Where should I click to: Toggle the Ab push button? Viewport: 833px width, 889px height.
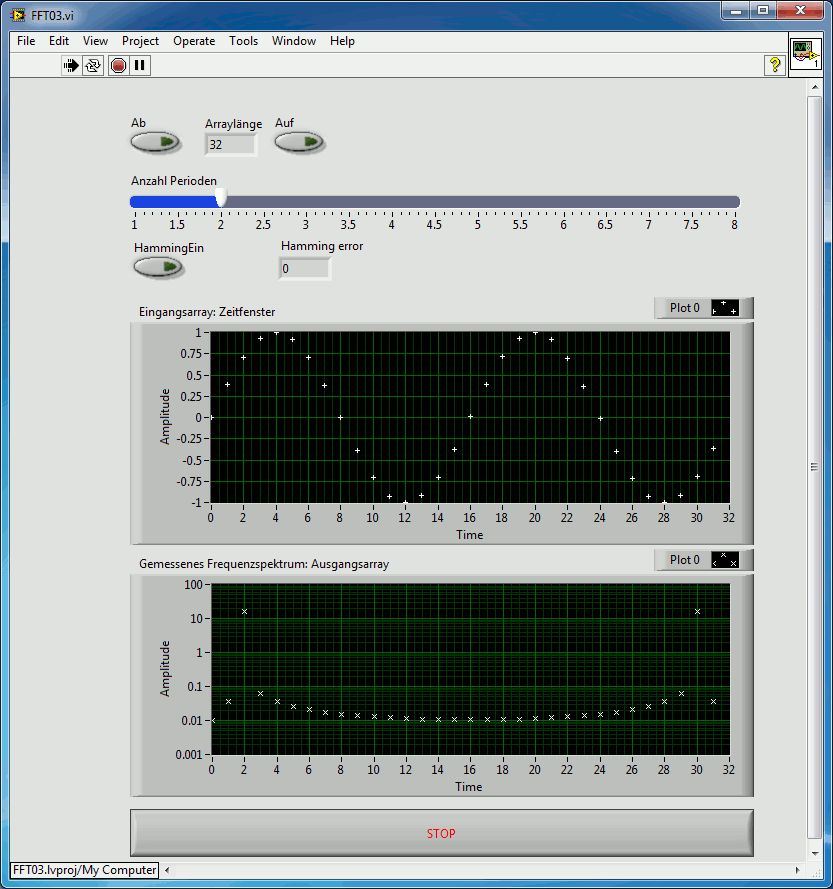[154, 142]
